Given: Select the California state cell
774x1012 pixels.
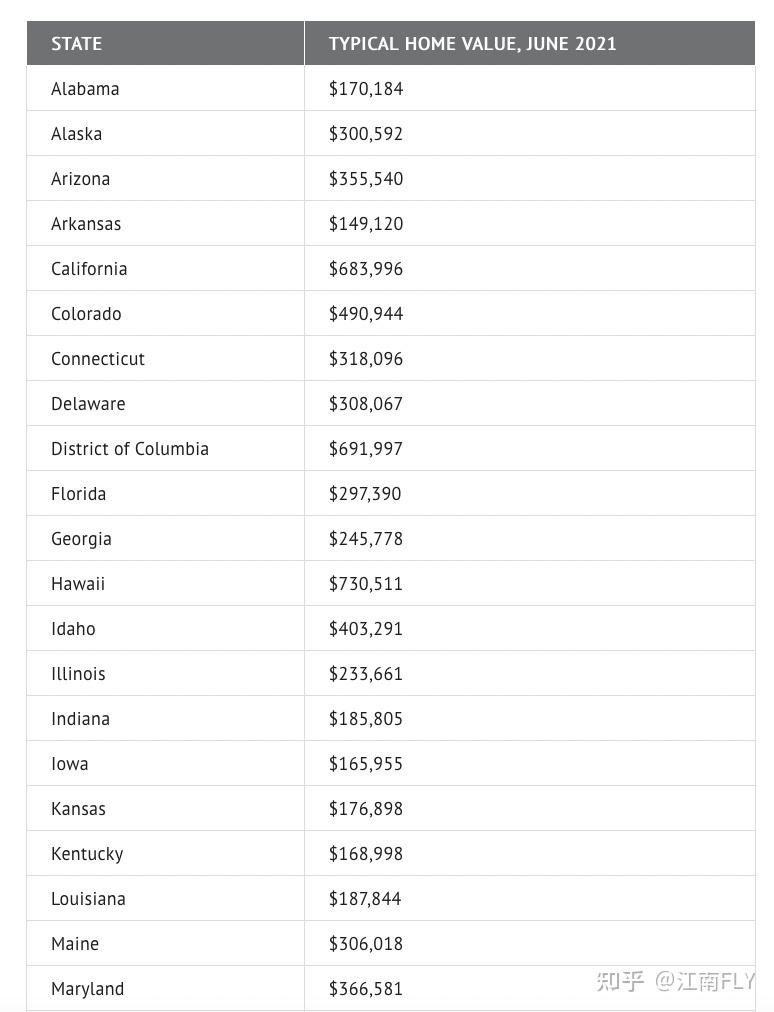Looking at the screenshot, I should pyautogui.click(x=89, y=269).
